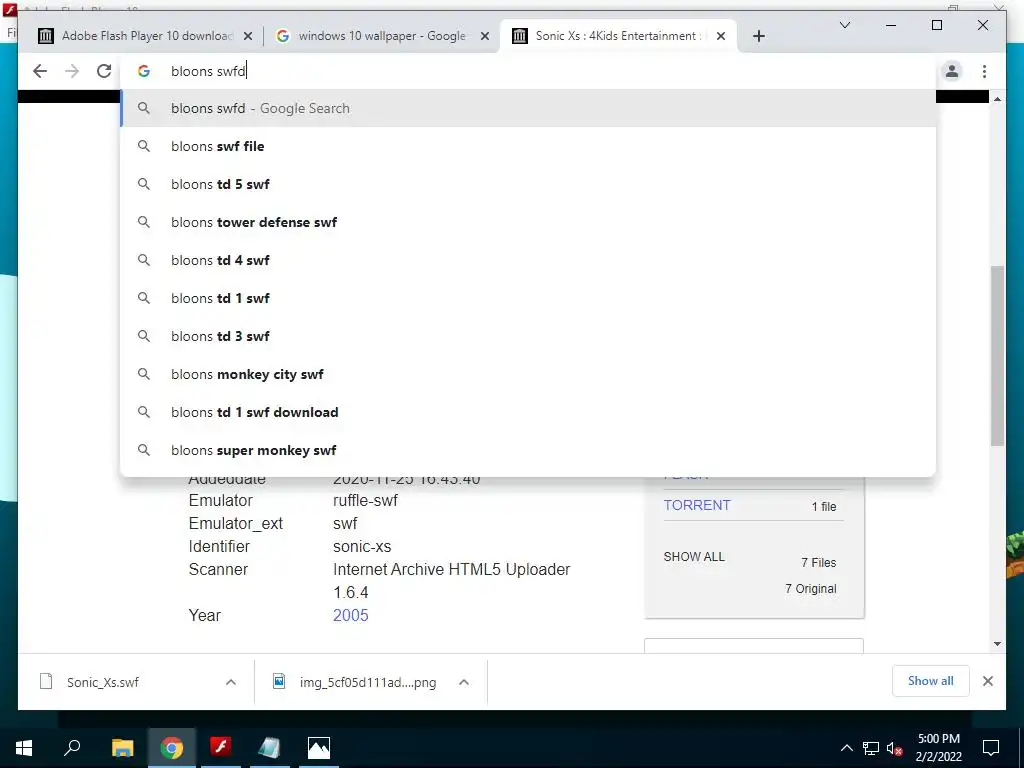
Task: Close the windows 10 wallpaper tab
Action: [x=485, y=37]
